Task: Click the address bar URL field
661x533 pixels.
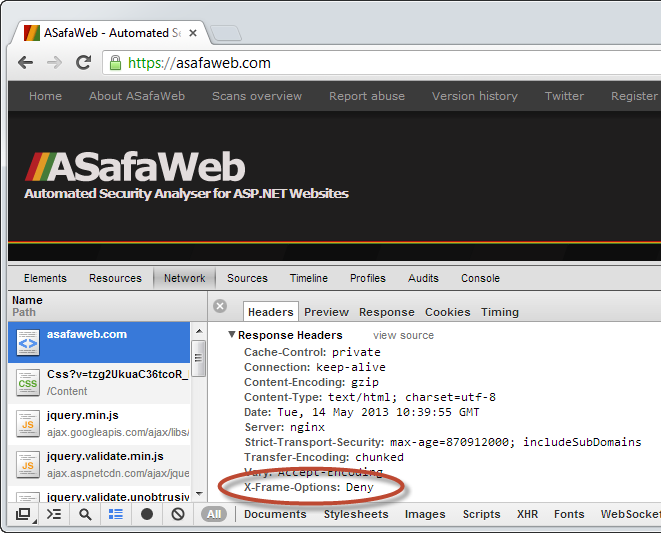Action: [379, 63]
